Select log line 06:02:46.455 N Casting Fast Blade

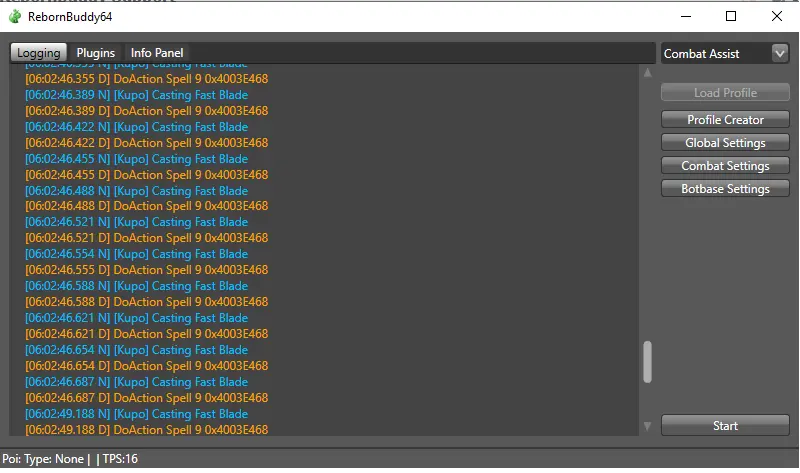(136, 159)
